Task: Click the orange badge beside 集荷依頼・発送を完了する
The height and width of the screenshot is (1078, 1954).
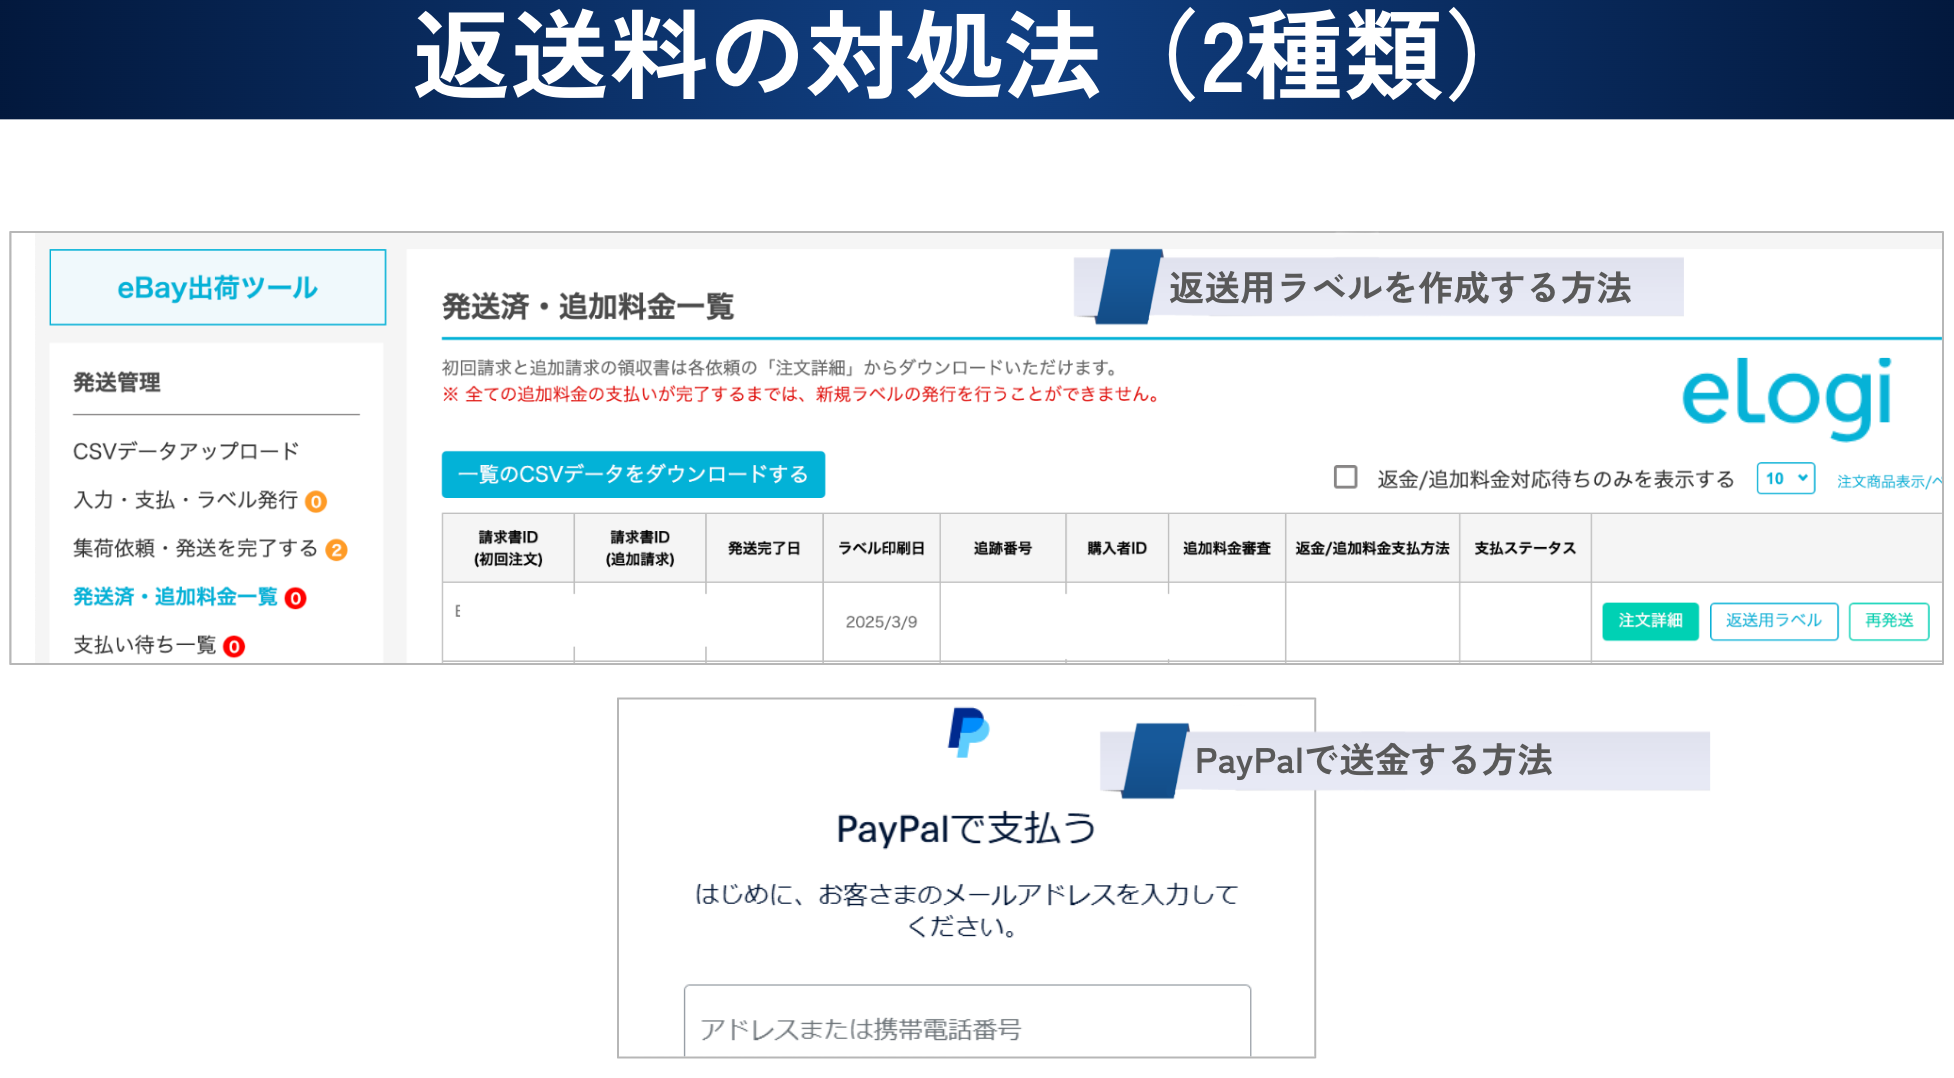Action: click(x=337, y=550)
